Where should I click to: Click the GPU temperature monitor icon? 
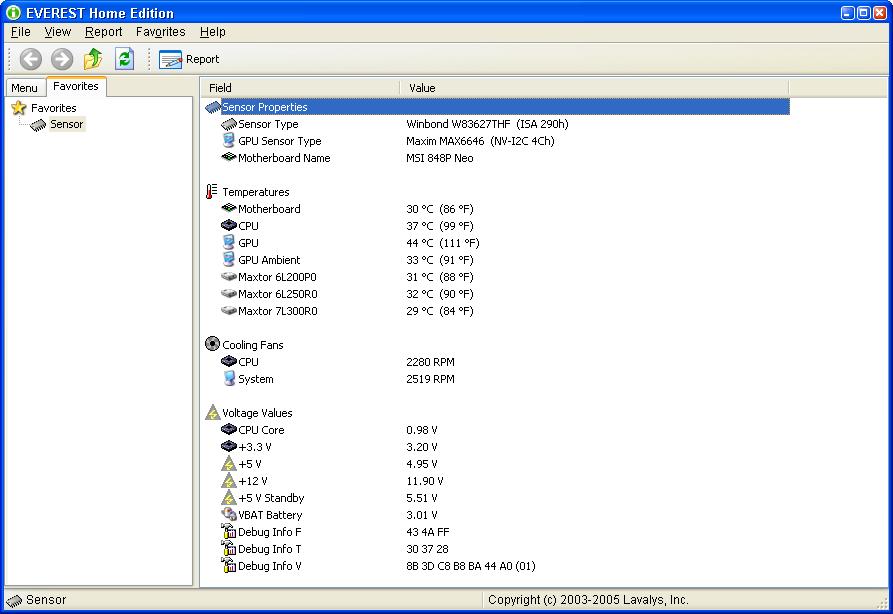[x=229, y=243]
